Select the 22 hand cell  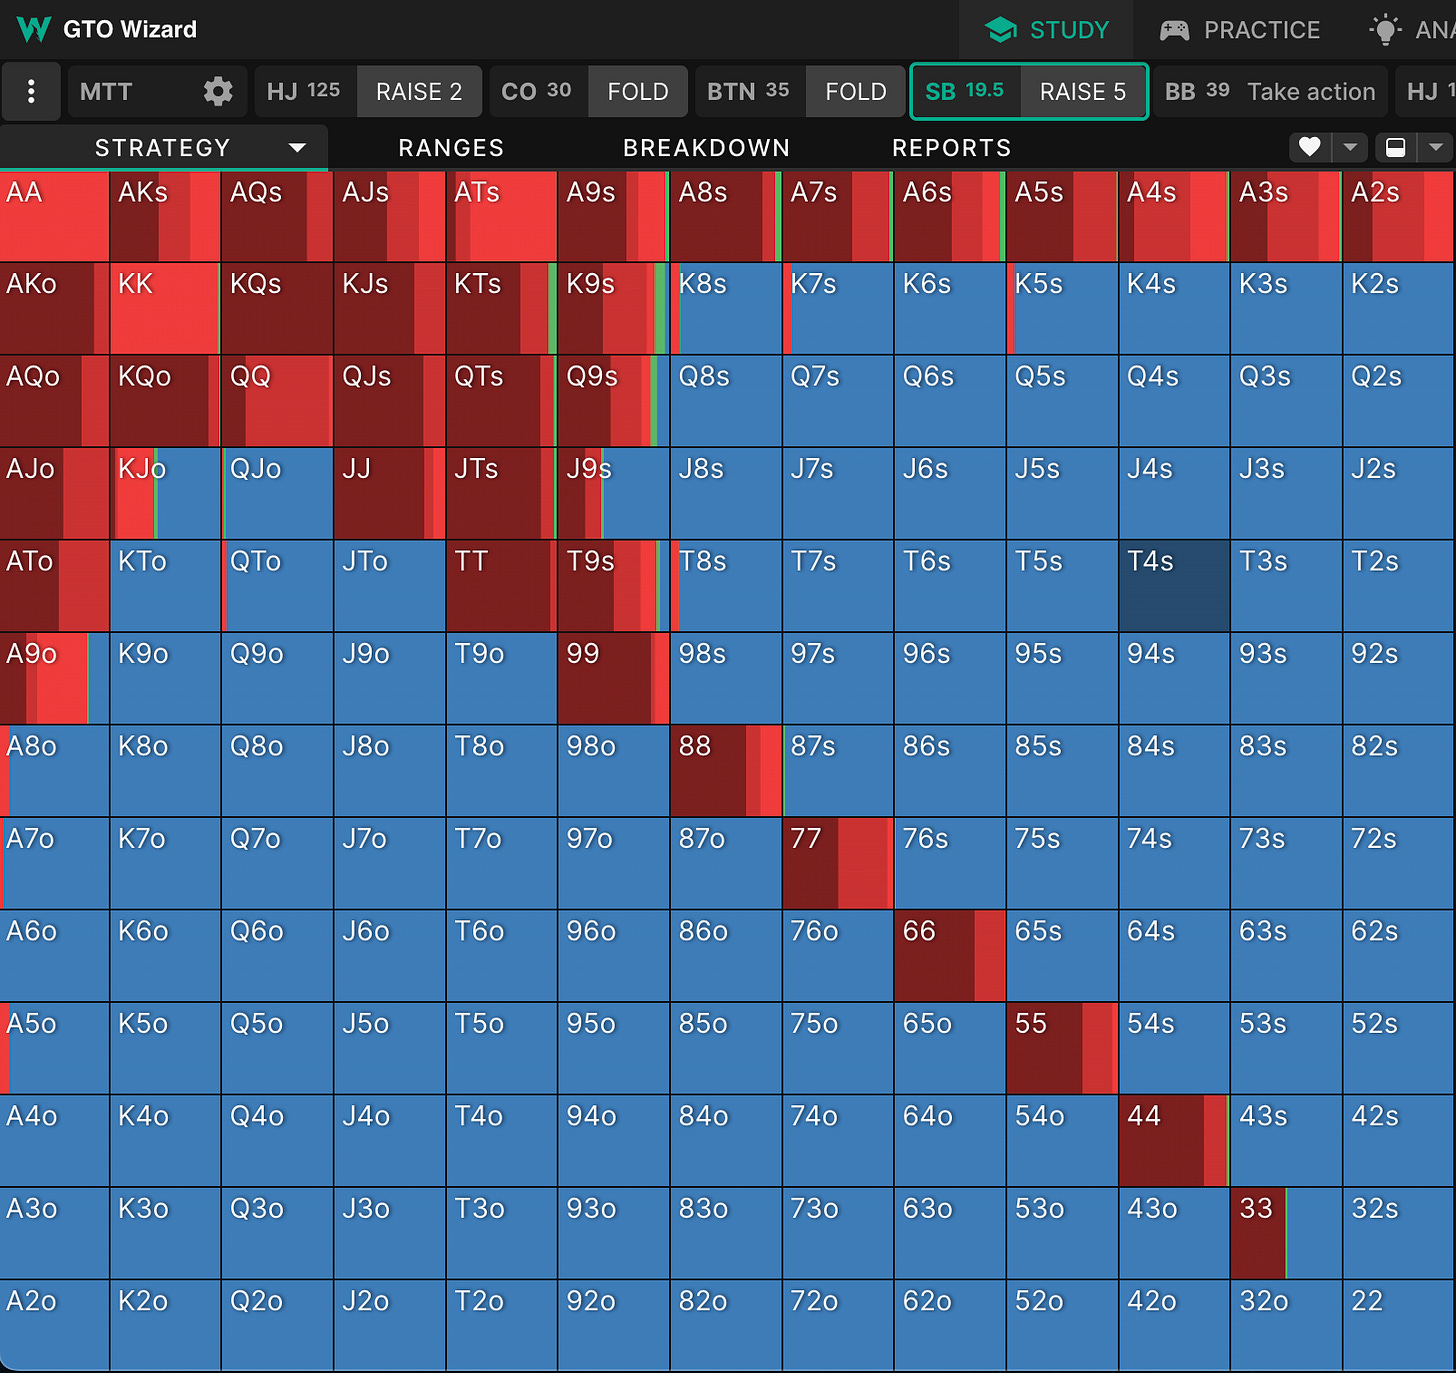pyautogui.click(x=1400, y=1325)
